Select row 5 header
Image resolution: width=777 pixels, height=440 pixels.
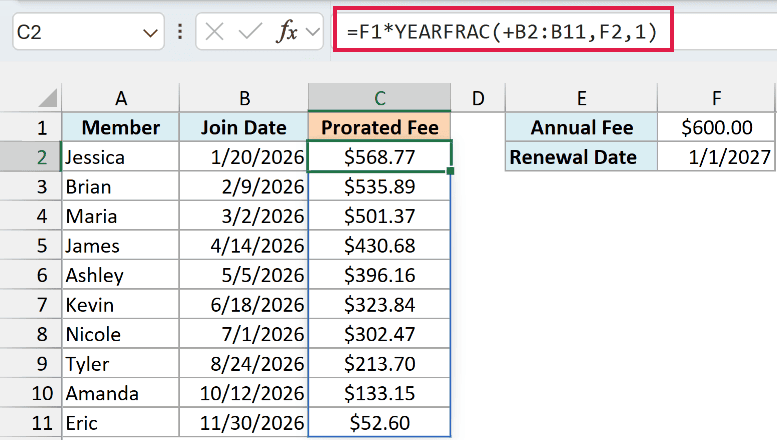(x=31, y=245)
